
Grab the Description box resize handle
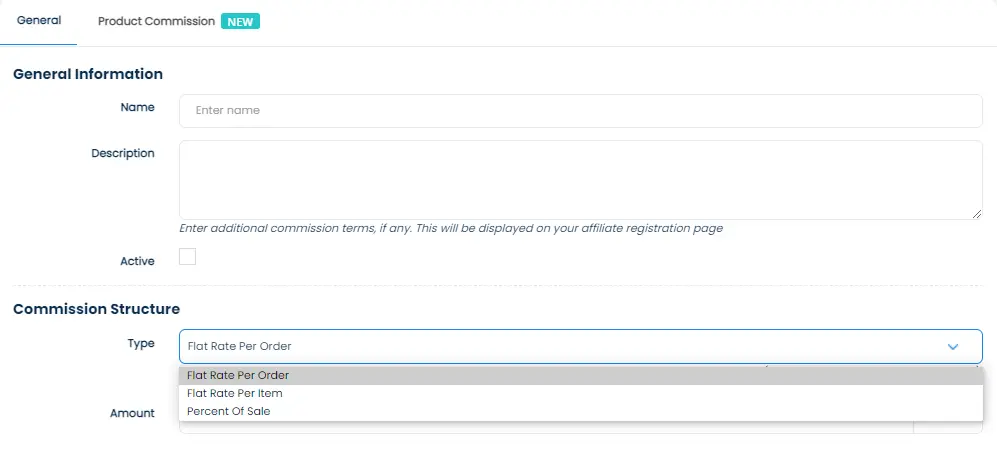pyautogui.click(x=976, y=213)
